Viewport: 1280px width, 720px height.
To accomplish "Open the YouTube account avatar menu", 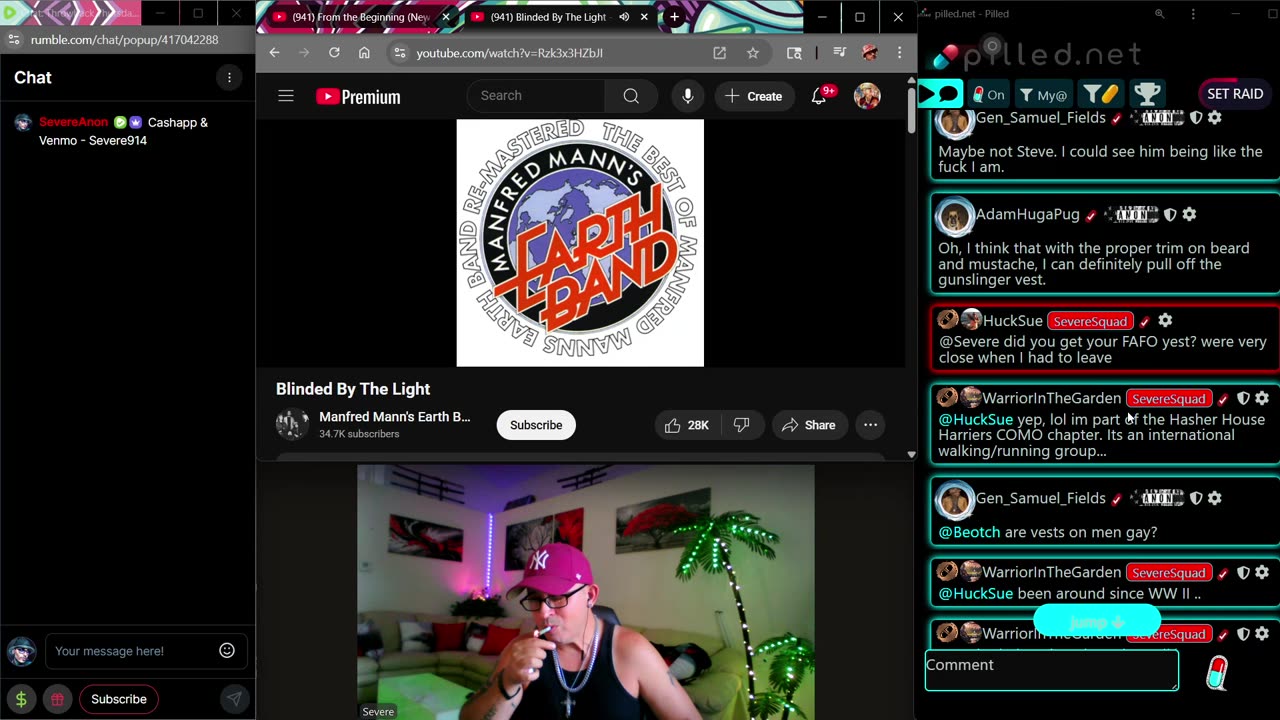I will point(867,96).
